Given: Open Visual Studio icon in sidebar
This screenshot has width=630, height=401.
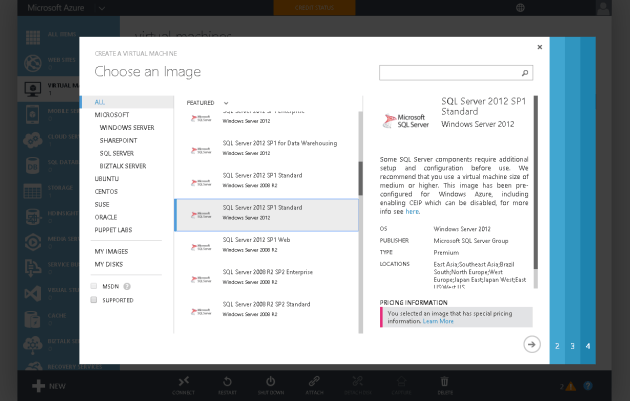Looking at the screenshot, I should pos(33,294).
